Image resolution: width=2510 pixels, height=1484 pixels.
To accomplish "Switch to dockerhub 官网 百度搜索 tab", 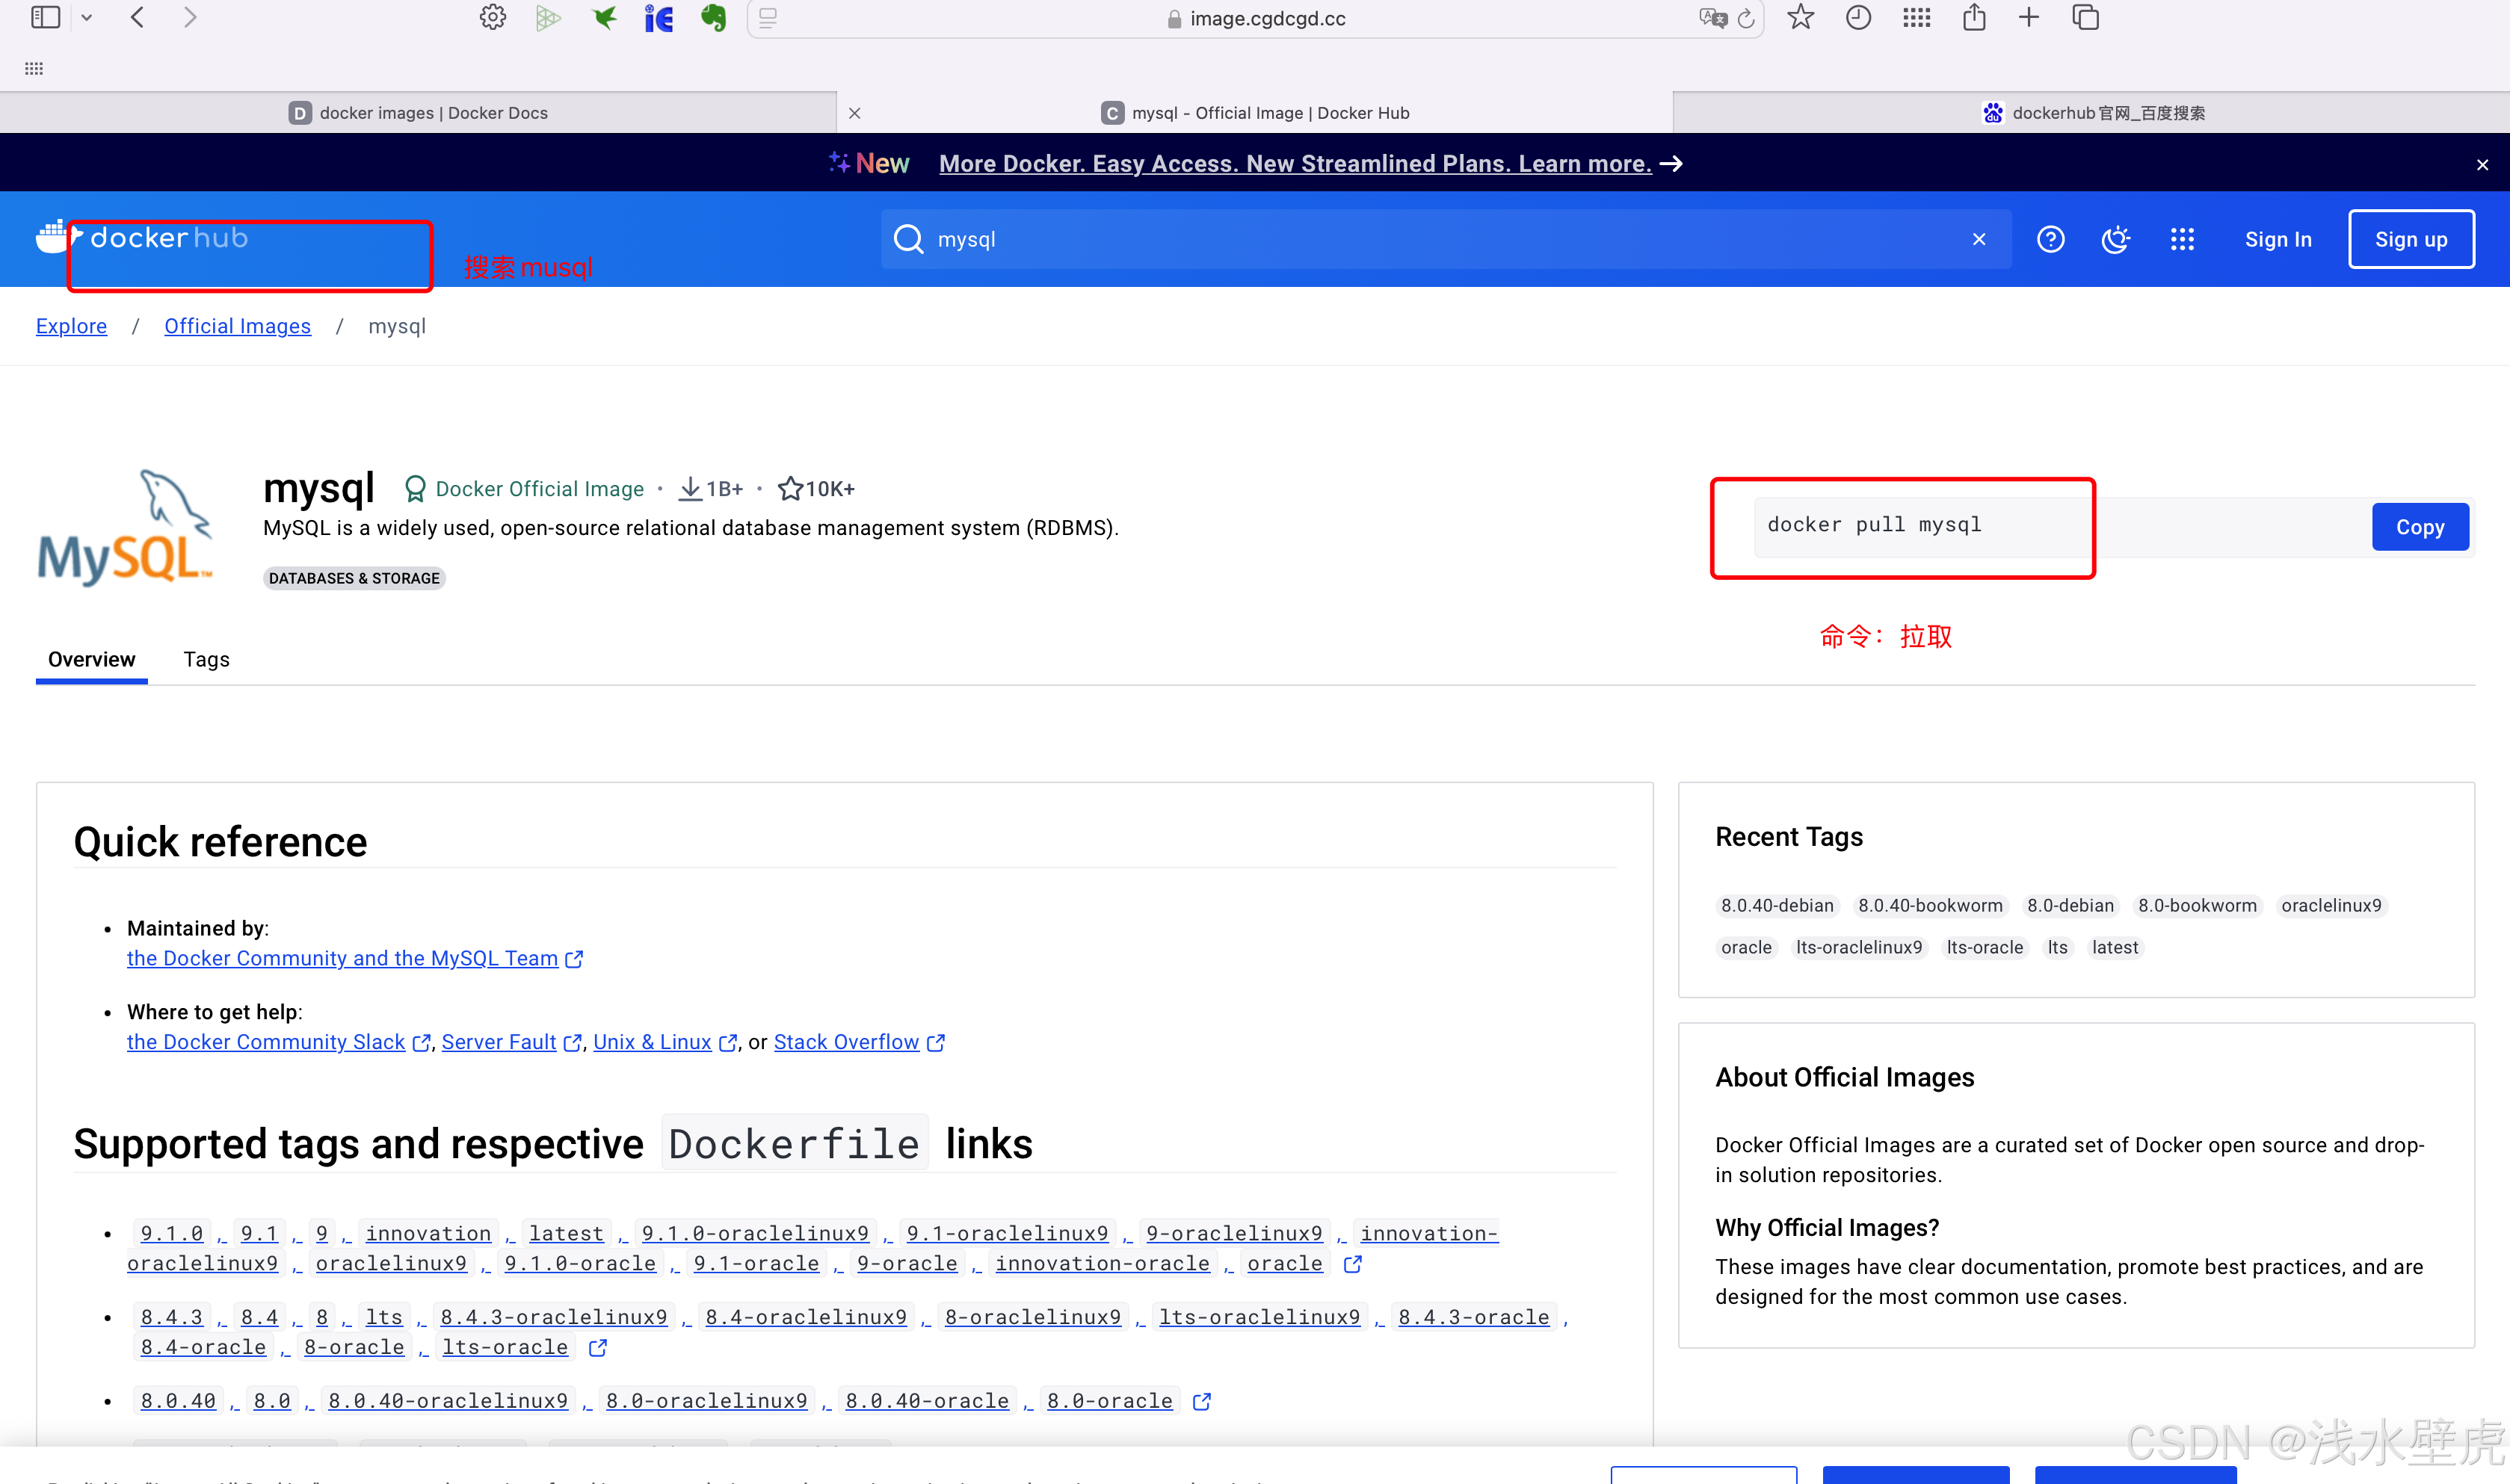I will coord(2092,113).
